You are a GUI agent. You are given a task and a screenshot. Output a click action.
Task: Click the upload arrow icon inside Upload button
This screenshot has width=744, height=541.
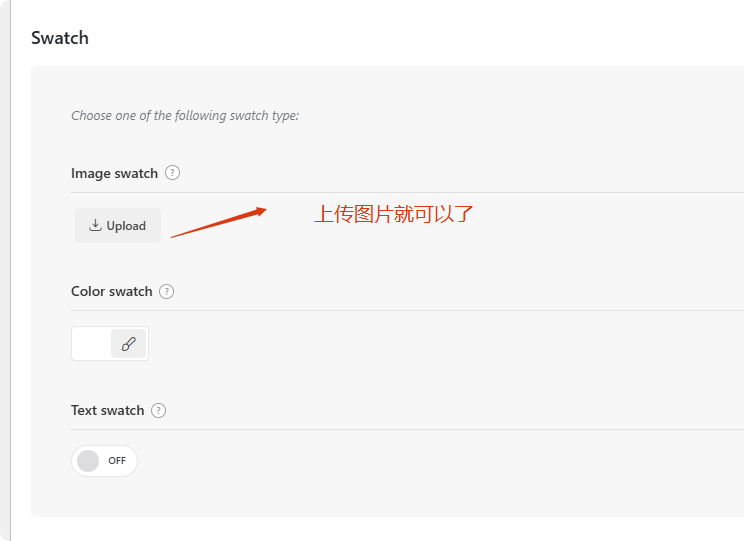(95, 225)
